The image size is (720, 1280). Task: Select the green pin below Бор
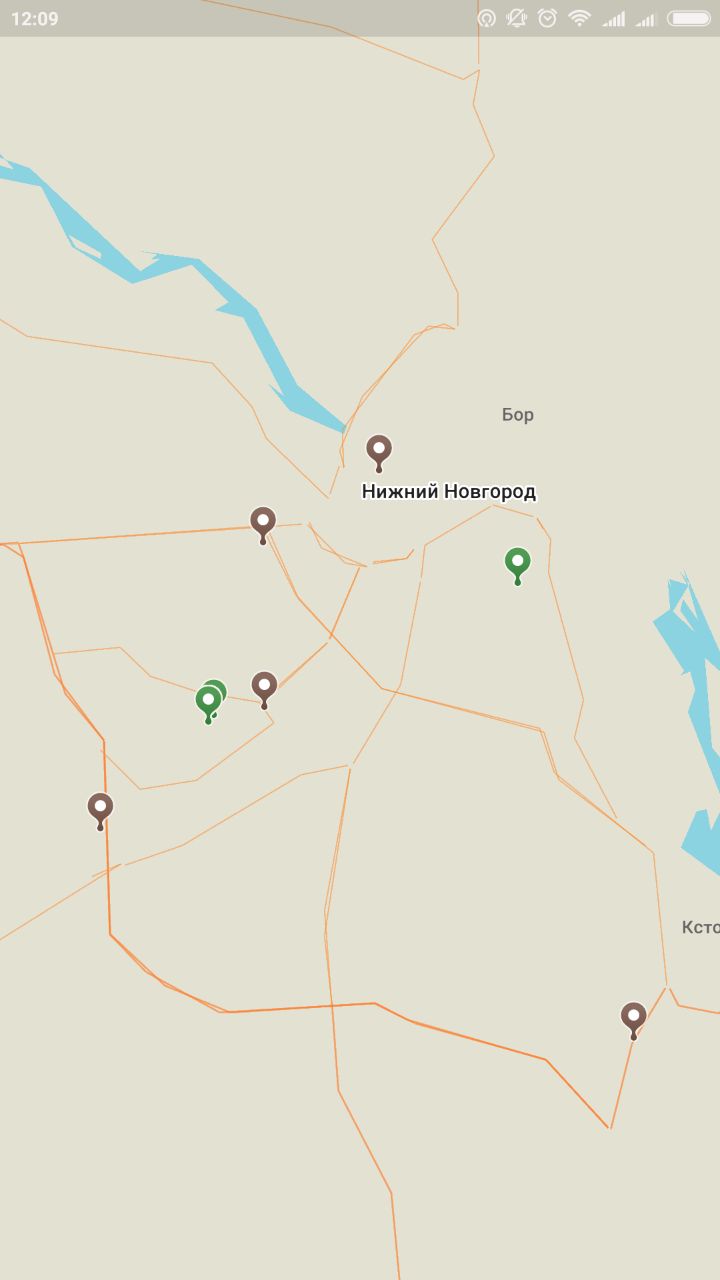517,565
